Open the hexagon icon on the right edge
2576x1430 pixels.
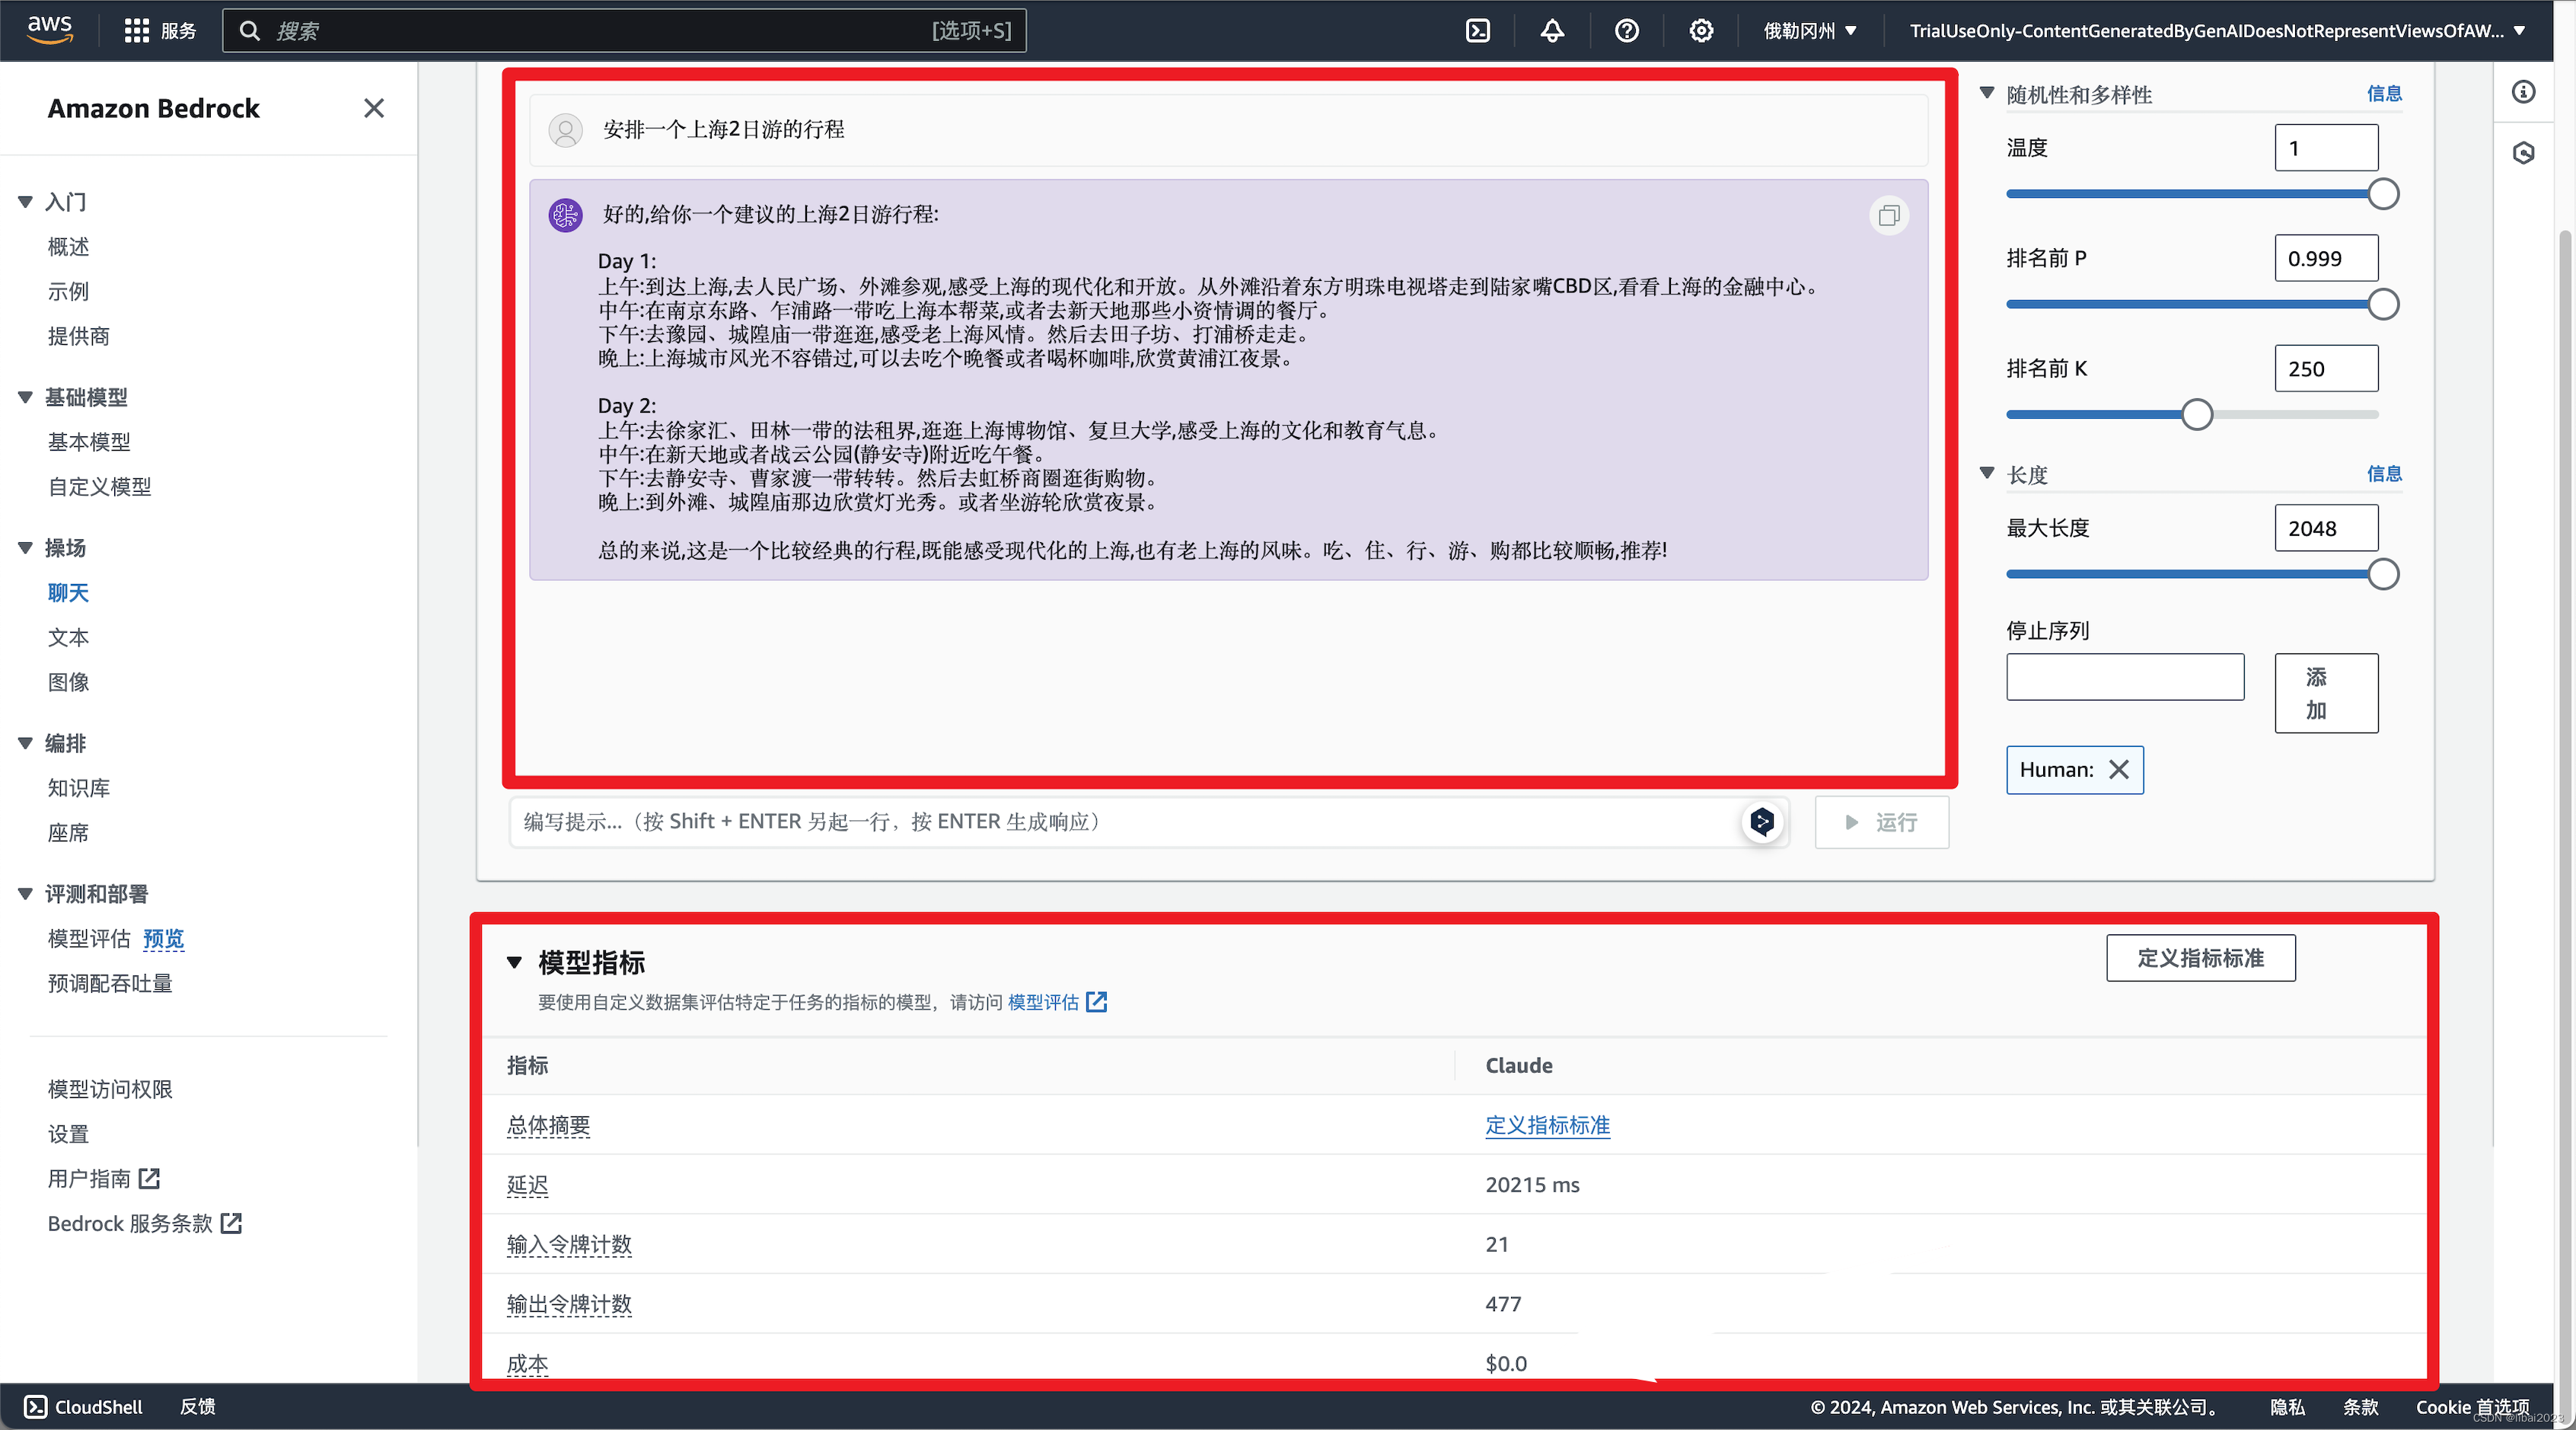point(2524,153)
